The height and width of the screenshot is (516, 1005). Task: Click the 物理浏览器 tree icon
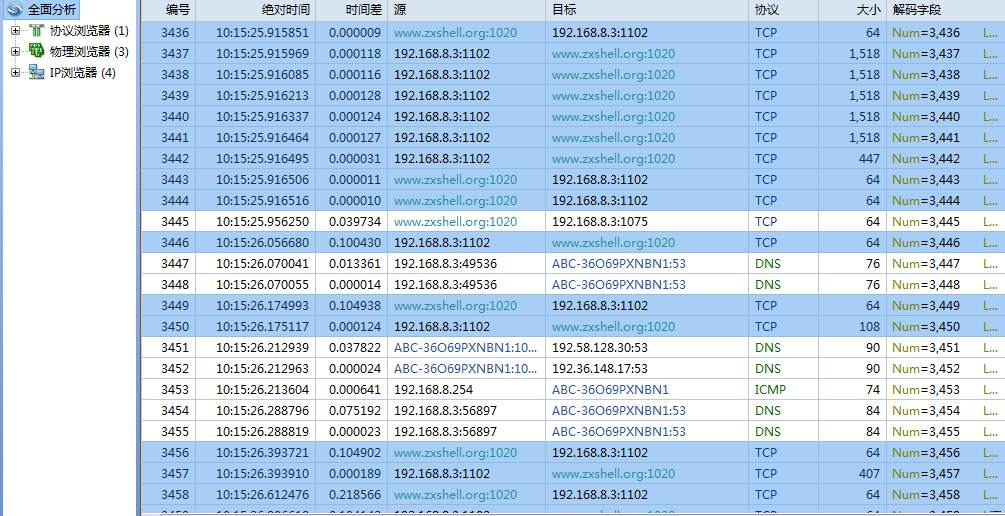(x=37, y=51)
